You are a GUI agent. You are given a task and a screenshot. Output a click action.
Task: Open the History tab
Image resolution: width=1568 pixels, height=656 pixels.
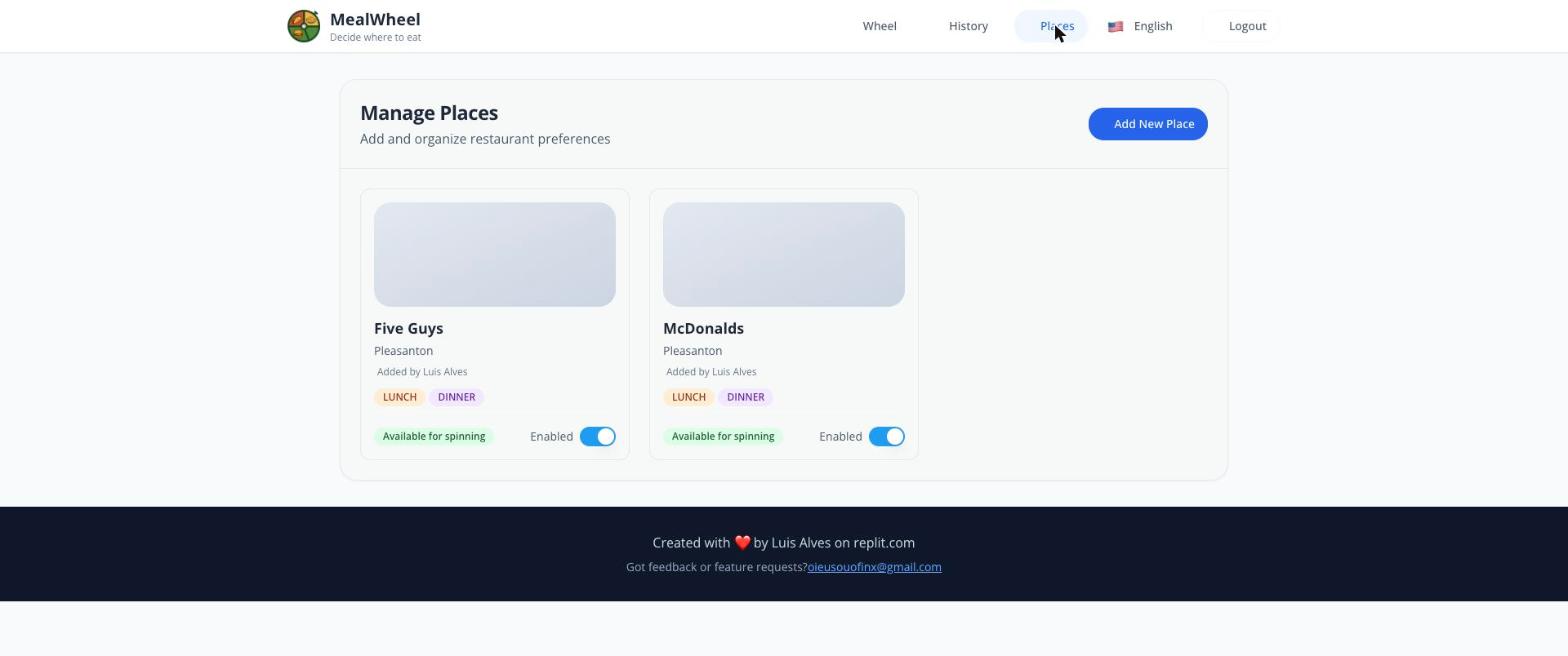pos(968,26)
